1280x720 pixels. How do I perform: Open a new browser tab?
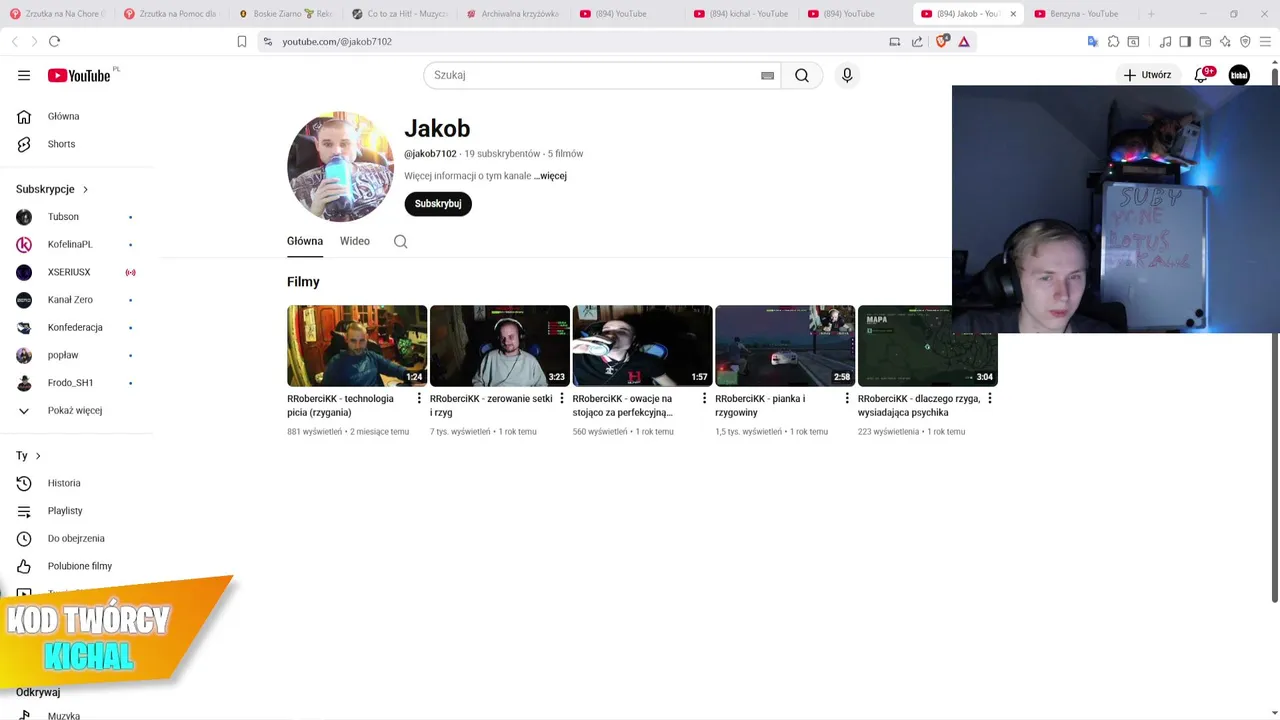point(1151,14)
